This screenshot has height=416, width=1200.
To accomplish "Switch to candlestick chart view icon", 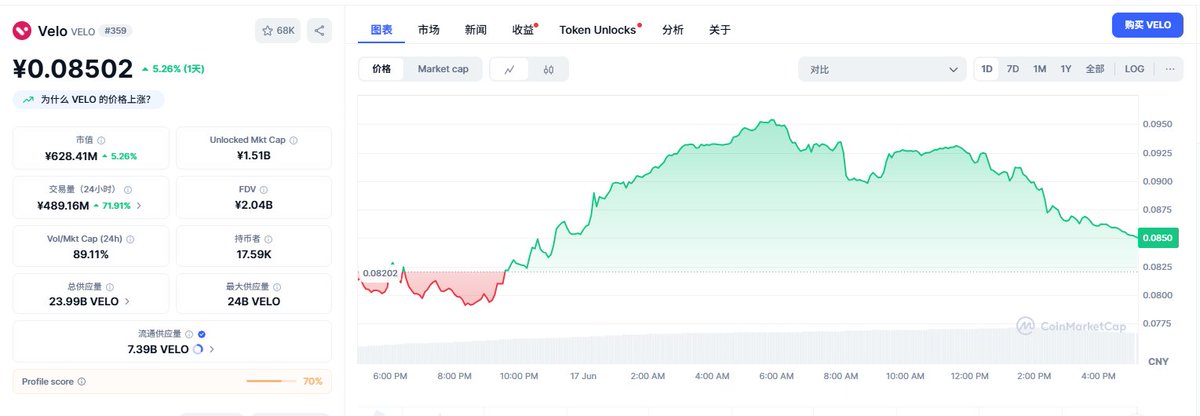I will pyautogui.click(x=548, y=69).
